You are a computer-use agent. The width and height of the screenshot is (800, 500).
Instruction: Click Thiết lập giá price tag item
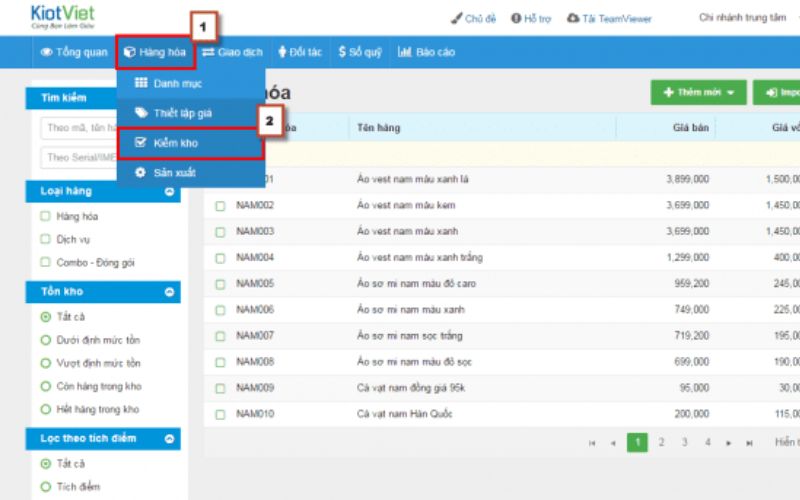pos(180,113)
